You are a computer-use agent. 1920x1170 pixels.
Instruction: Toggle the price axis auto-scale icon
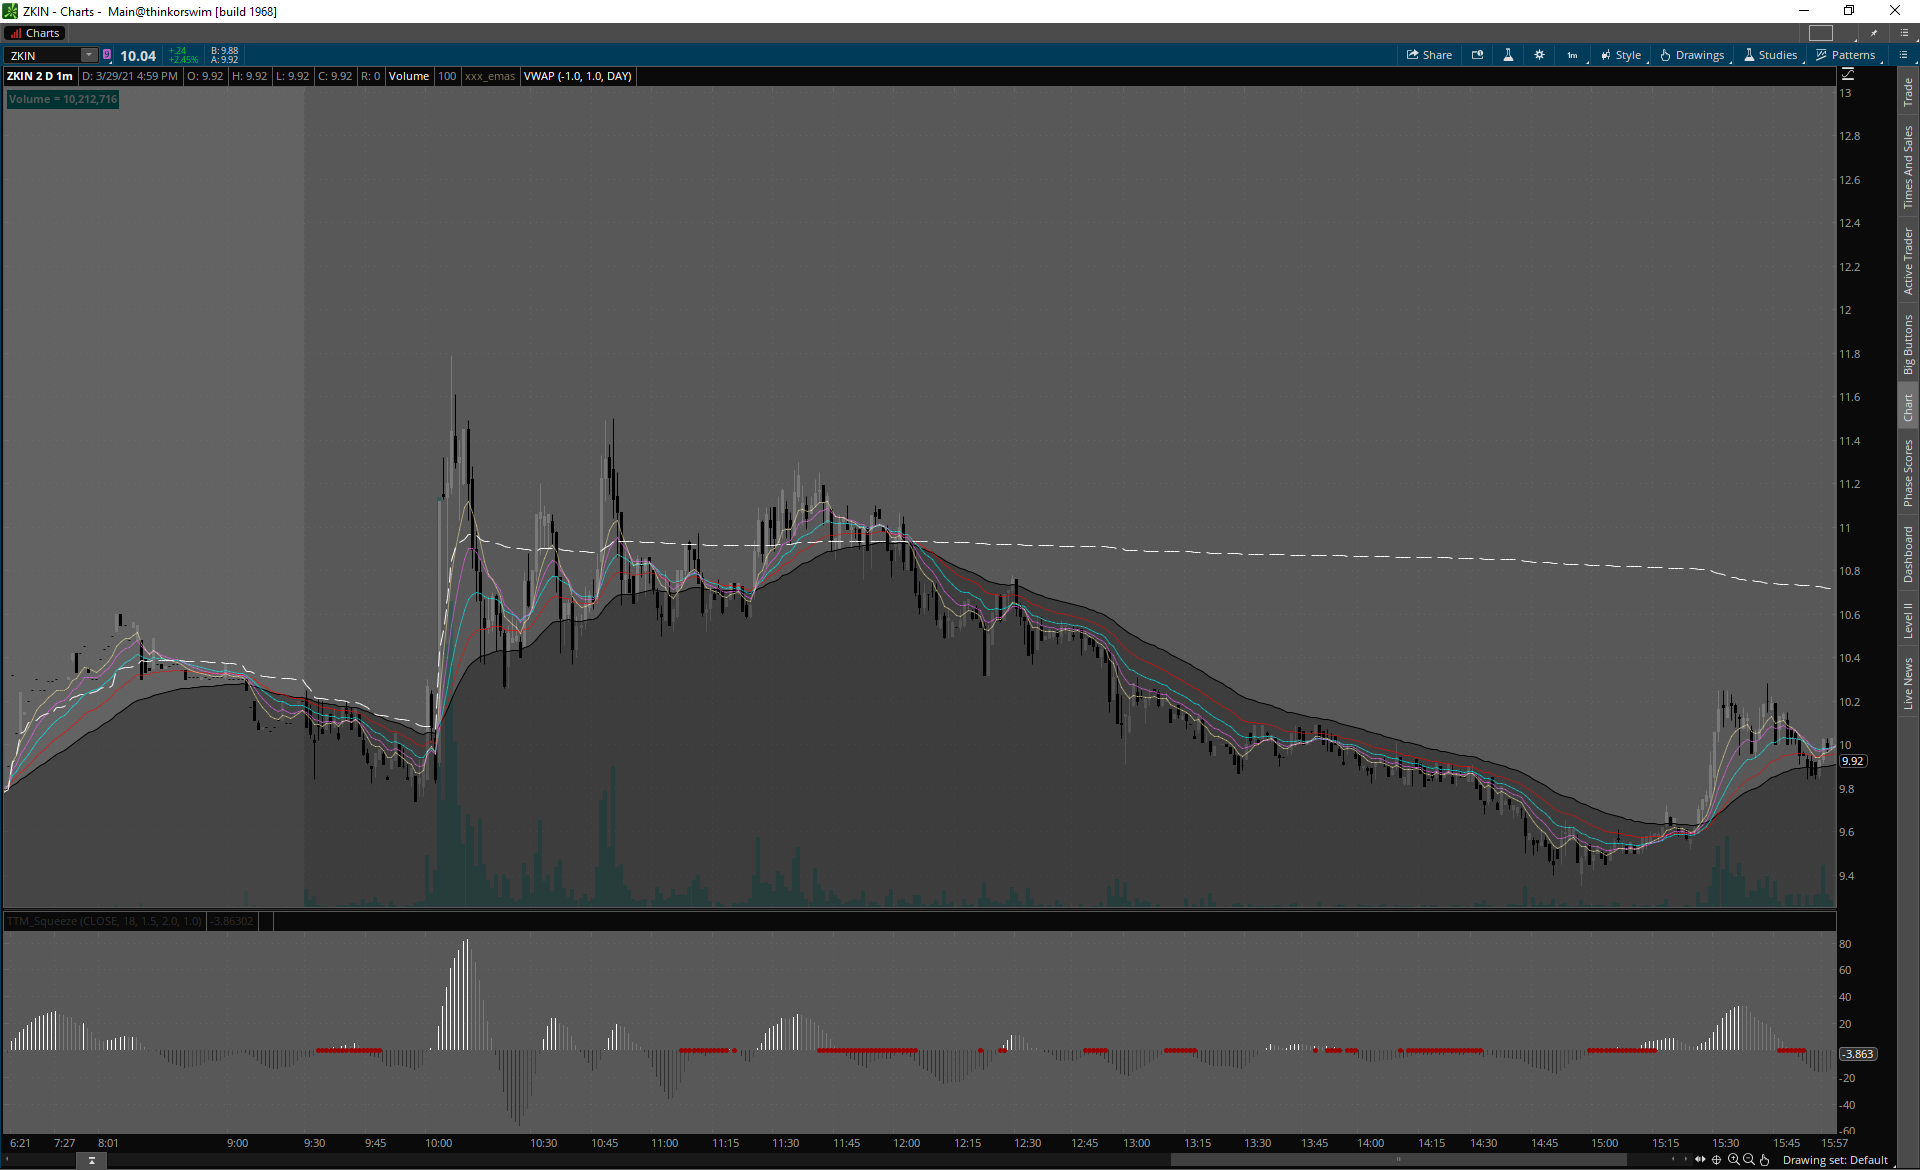[x=1847, y=74]
